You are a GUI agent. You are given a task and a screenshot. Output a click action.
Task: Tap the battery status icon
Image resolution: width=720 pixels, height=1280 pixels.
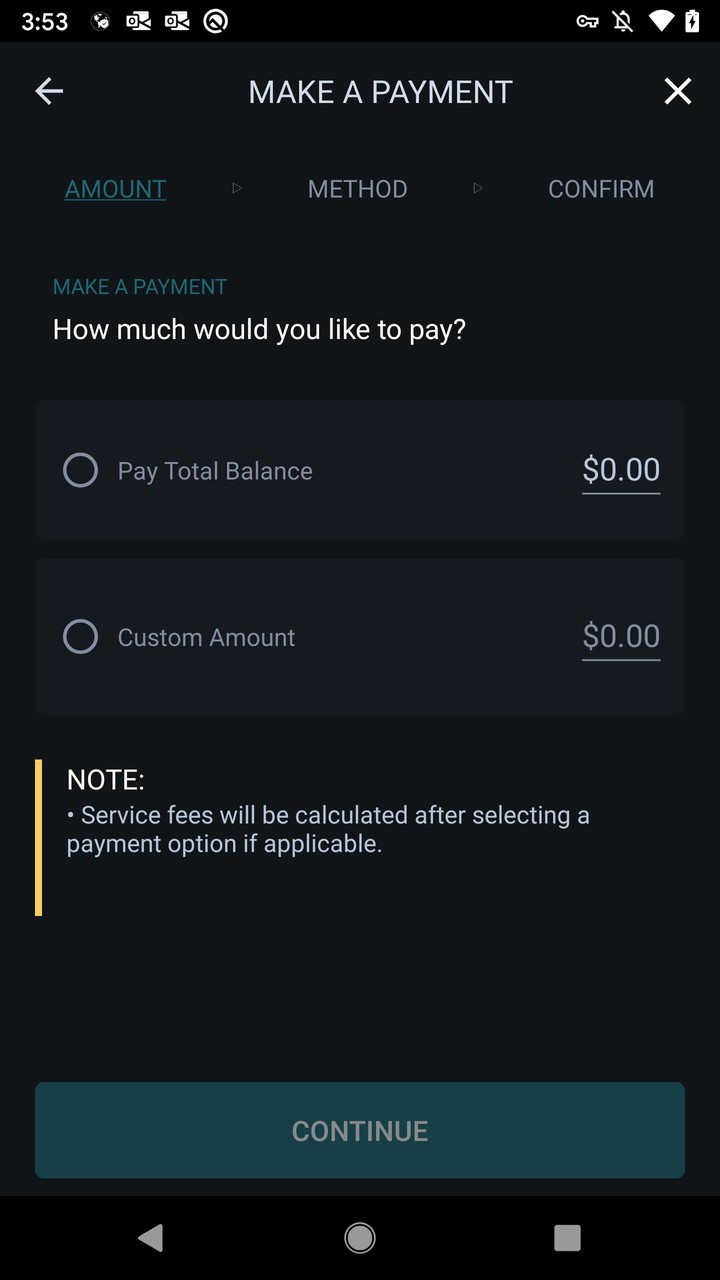pyautogui.click(x=692, y=21)
